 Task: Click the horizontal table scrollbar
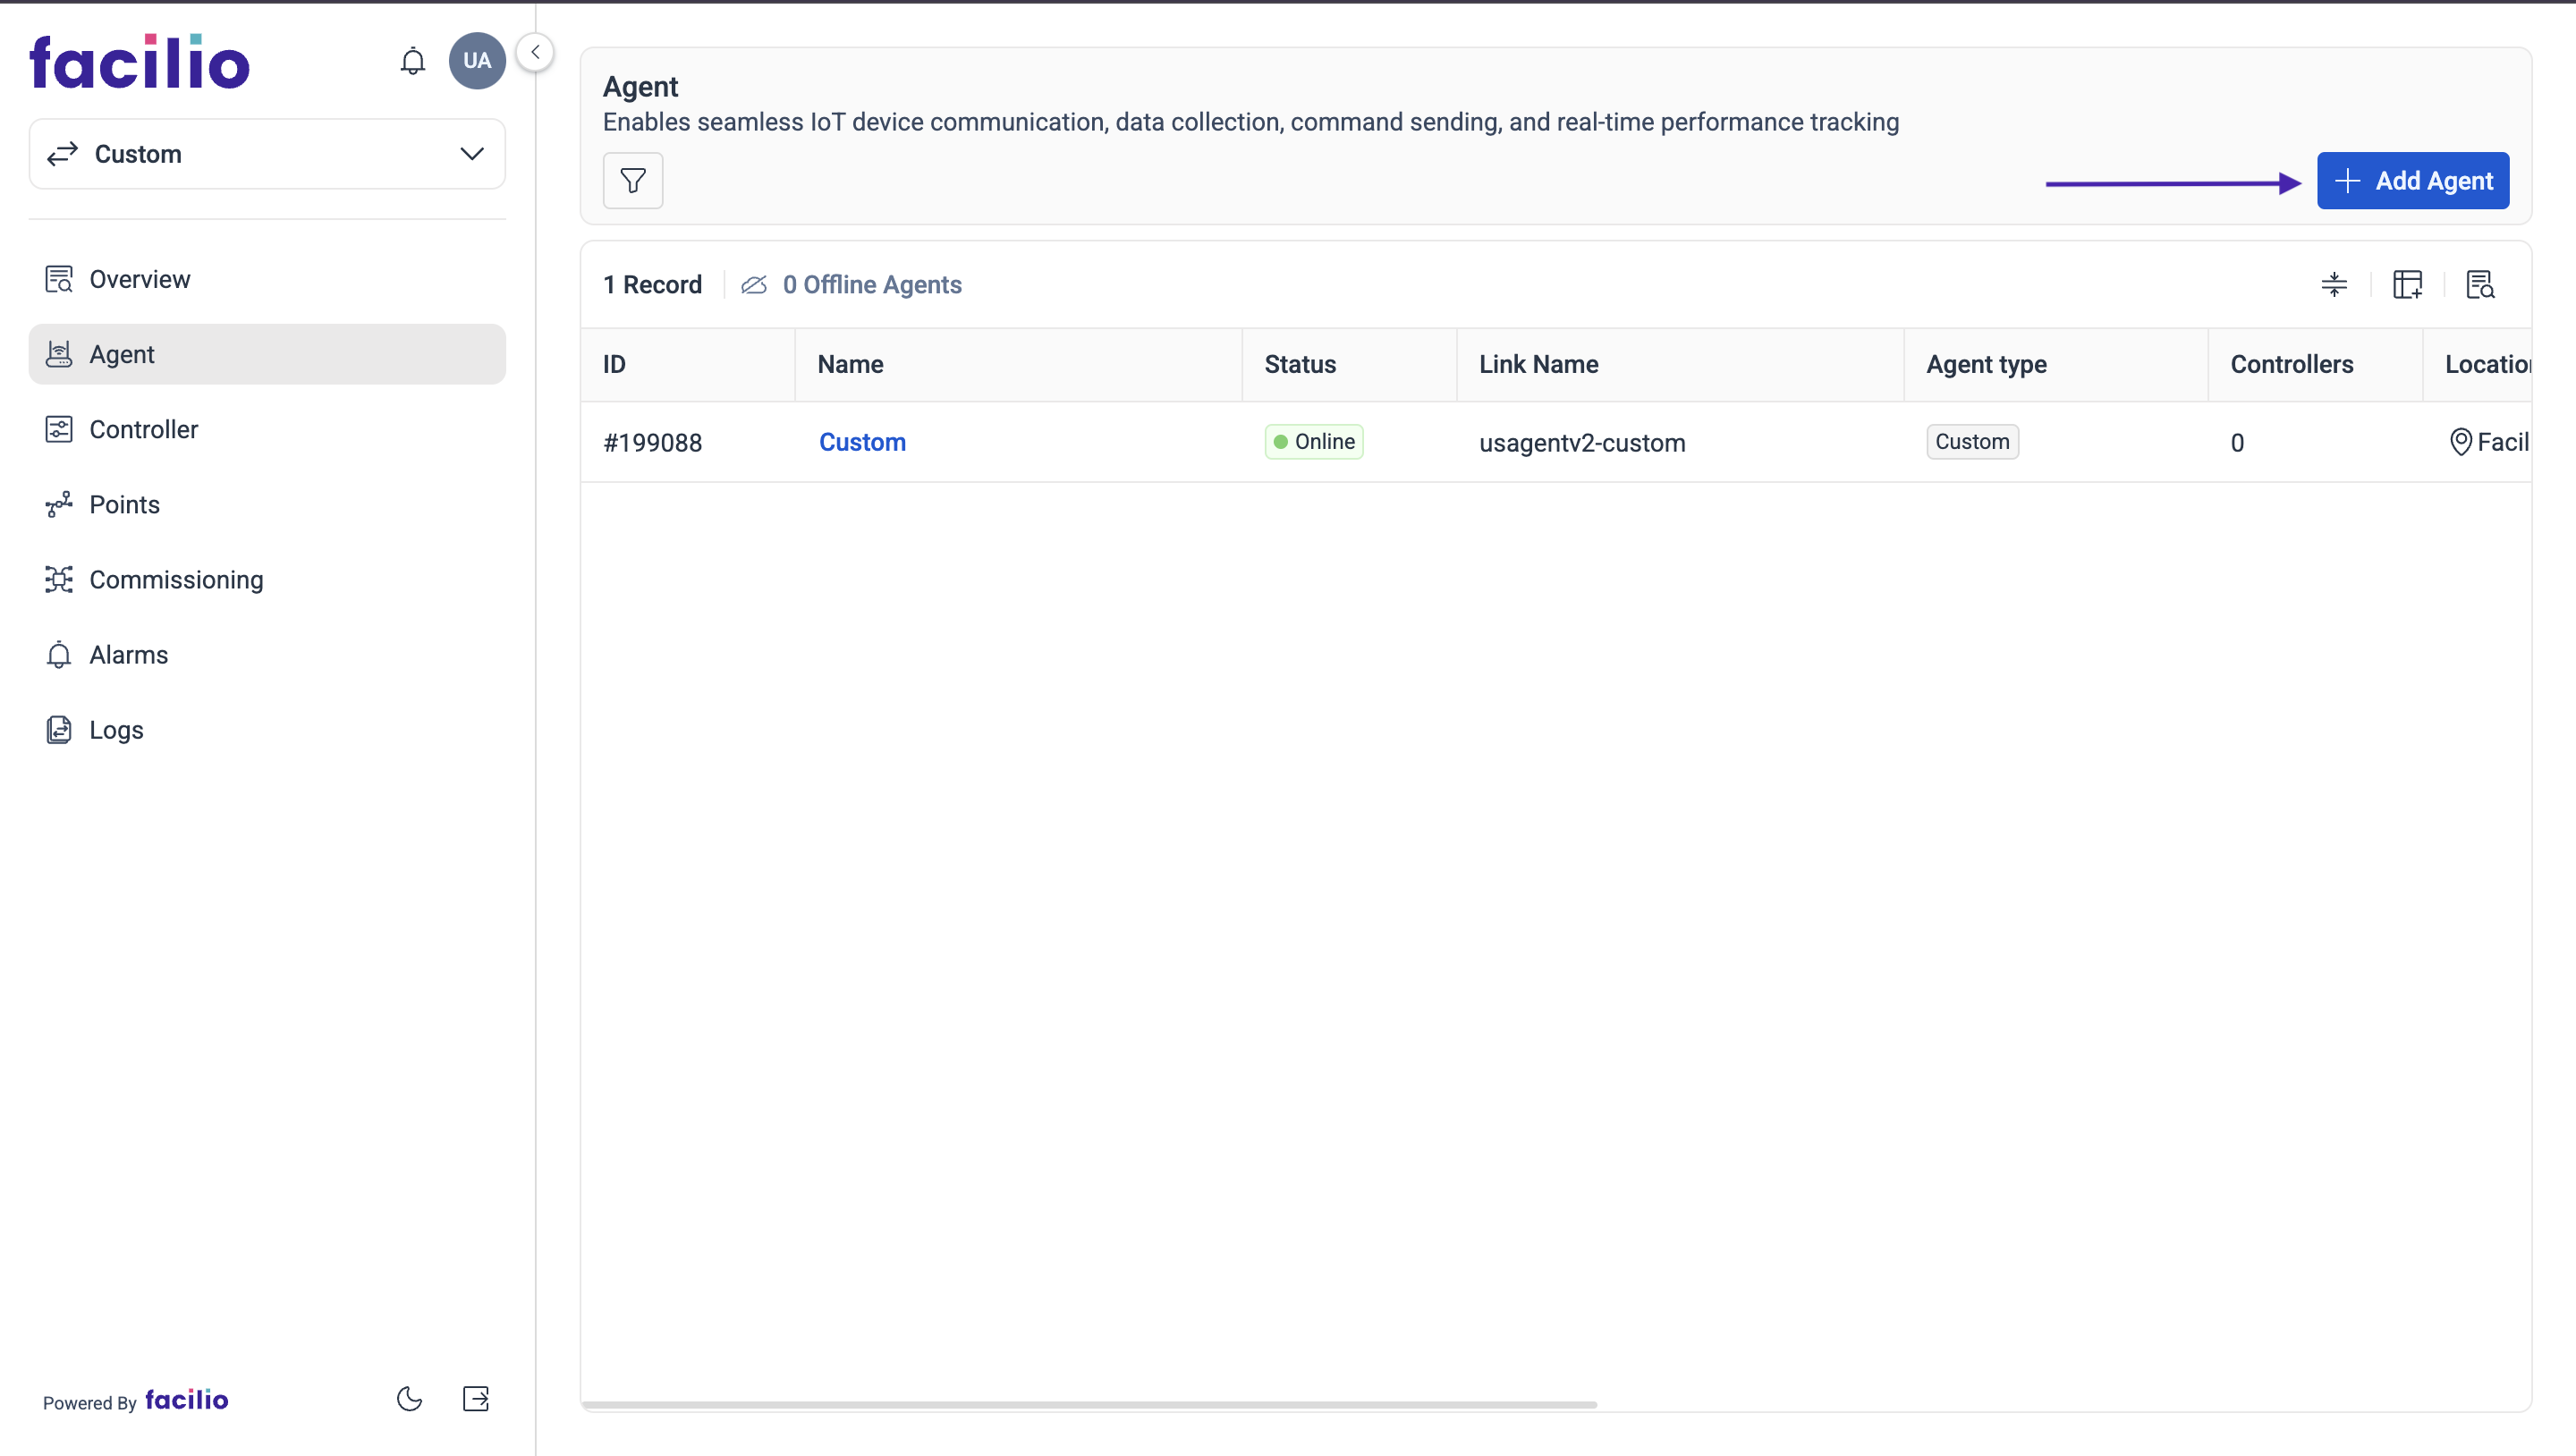pos(1088,1404)
